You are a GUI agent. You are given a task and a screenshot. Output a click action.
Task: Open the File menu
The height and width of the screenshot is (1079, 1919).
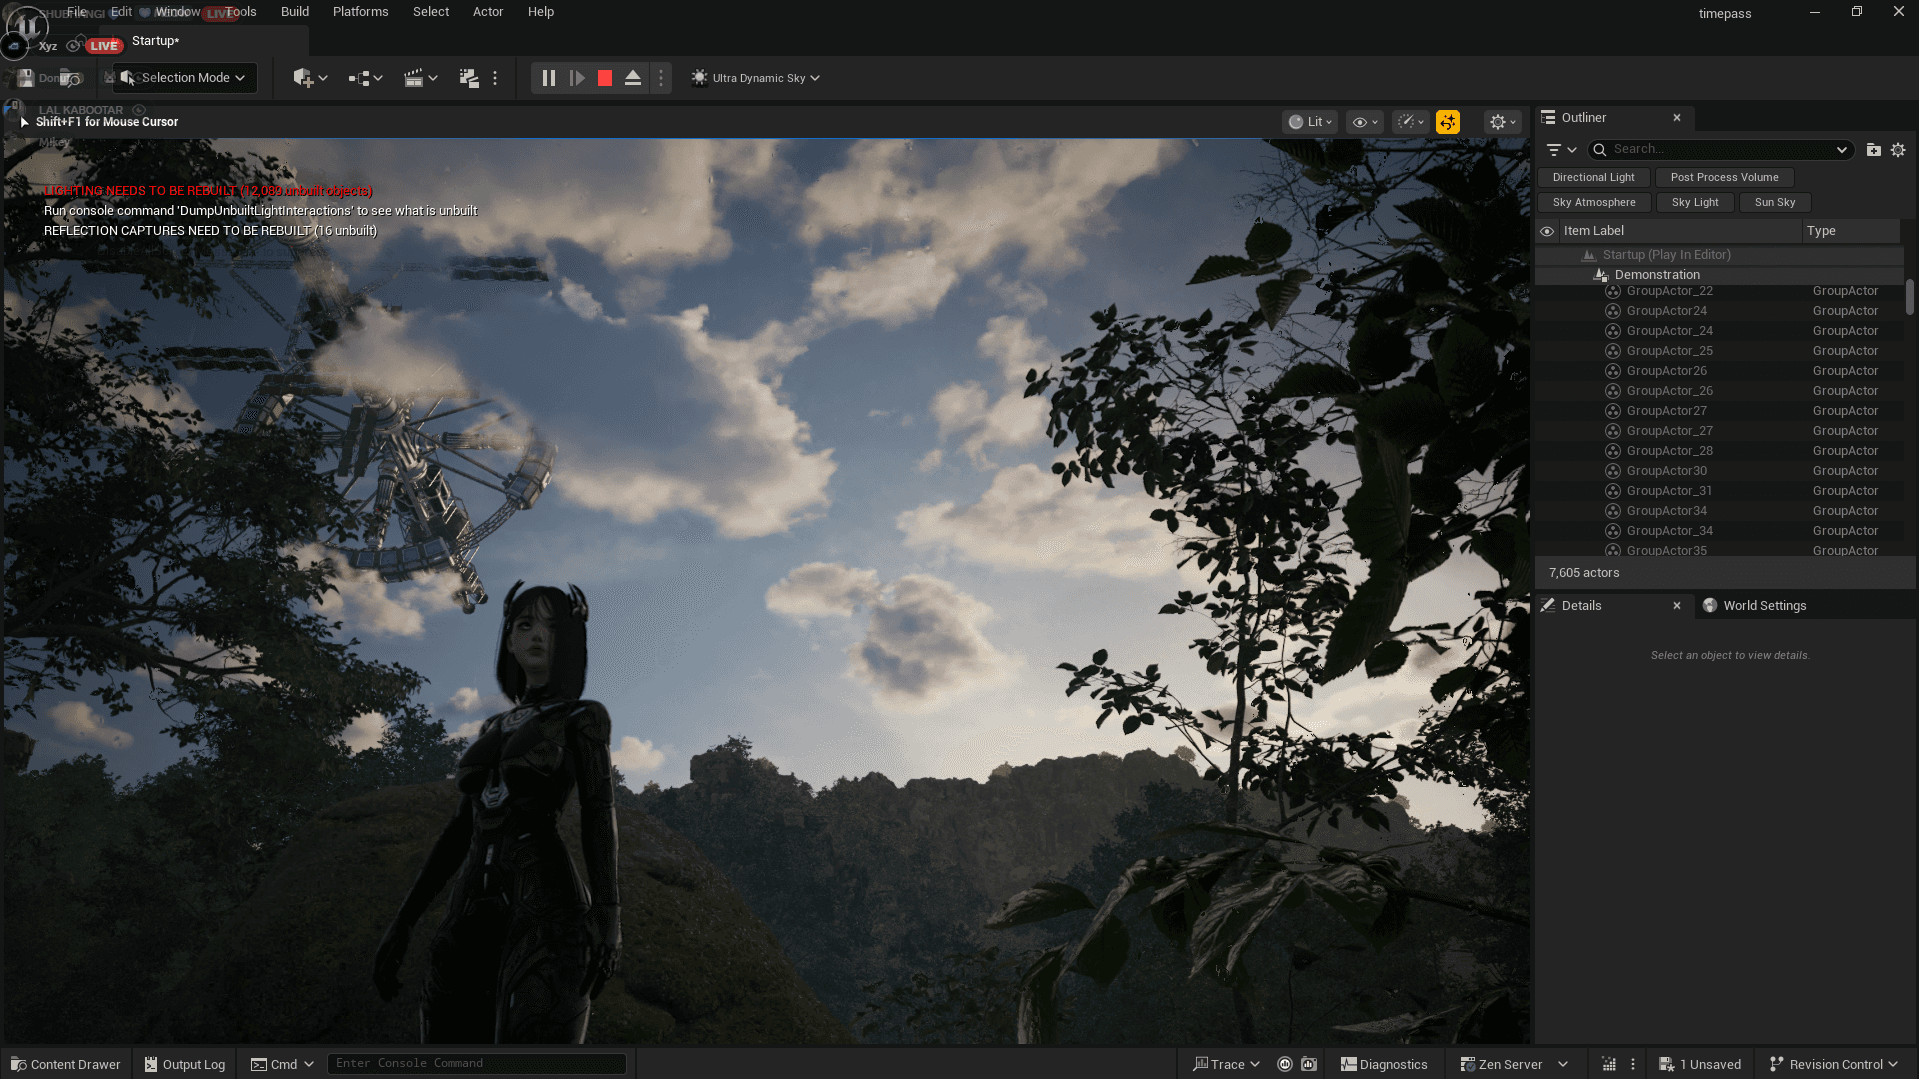click(x=77, y=12)
